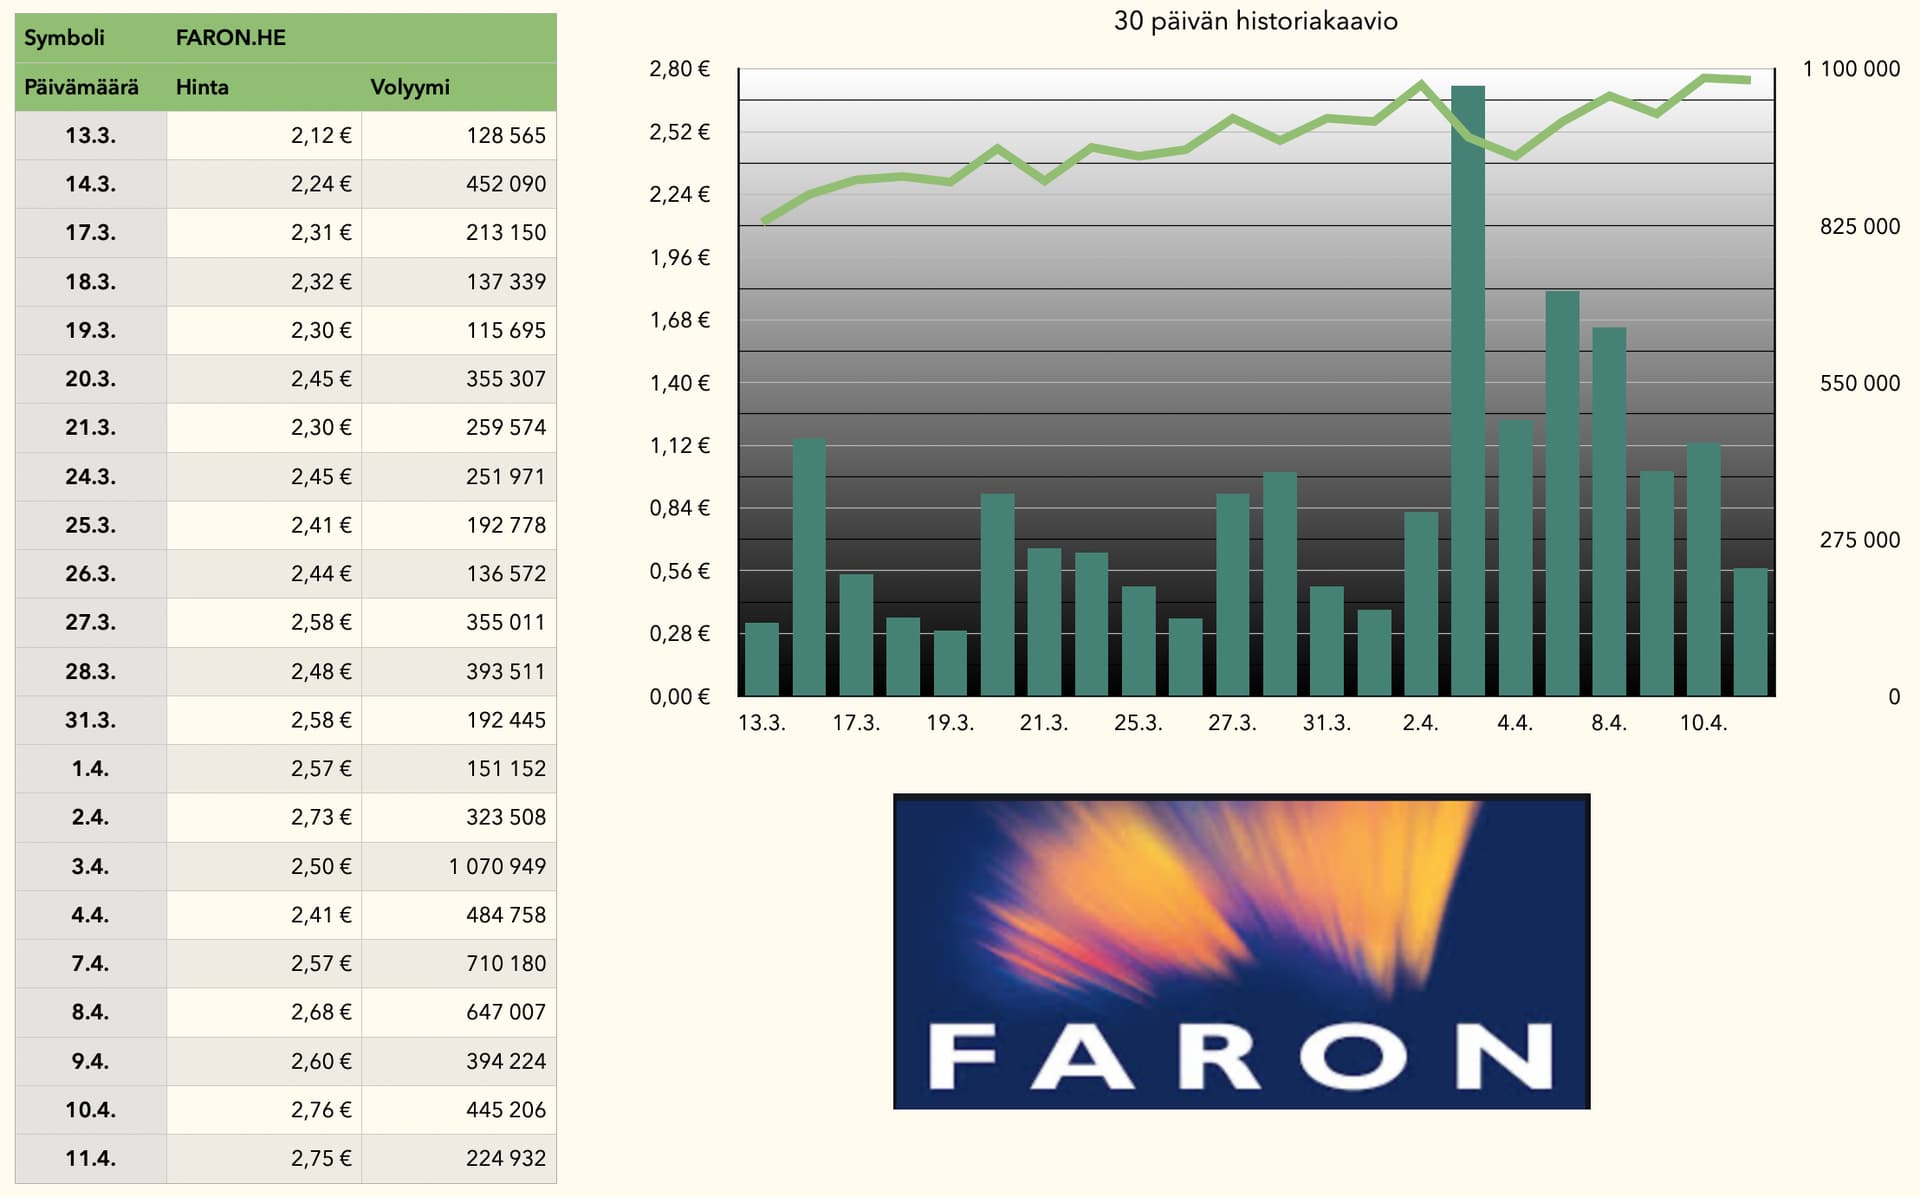Select the 1 070 949 volume cell
Viewport: 1920px width, 1197px height.
coord(497,866)
